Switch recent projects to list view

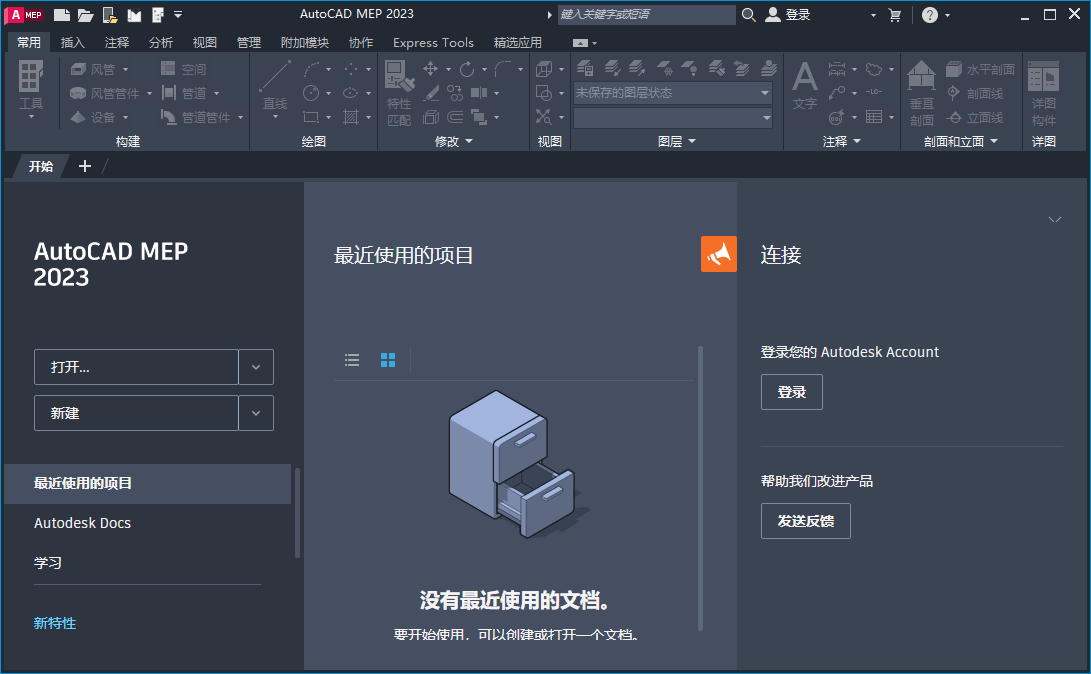[352, 360]
